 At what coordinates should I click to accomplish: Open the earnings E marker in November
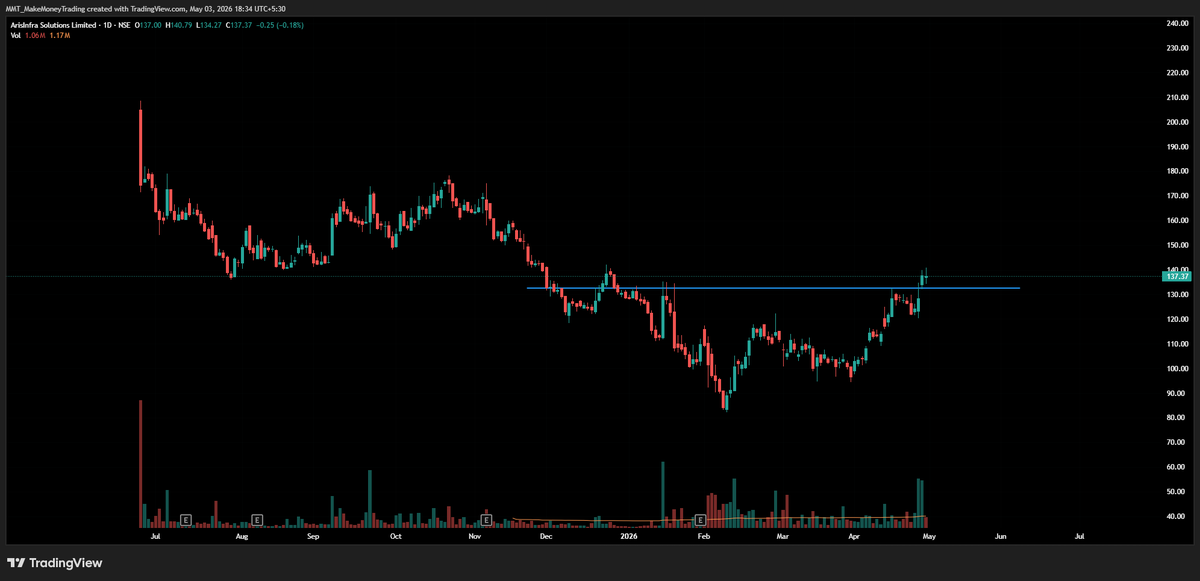[487, 520]
